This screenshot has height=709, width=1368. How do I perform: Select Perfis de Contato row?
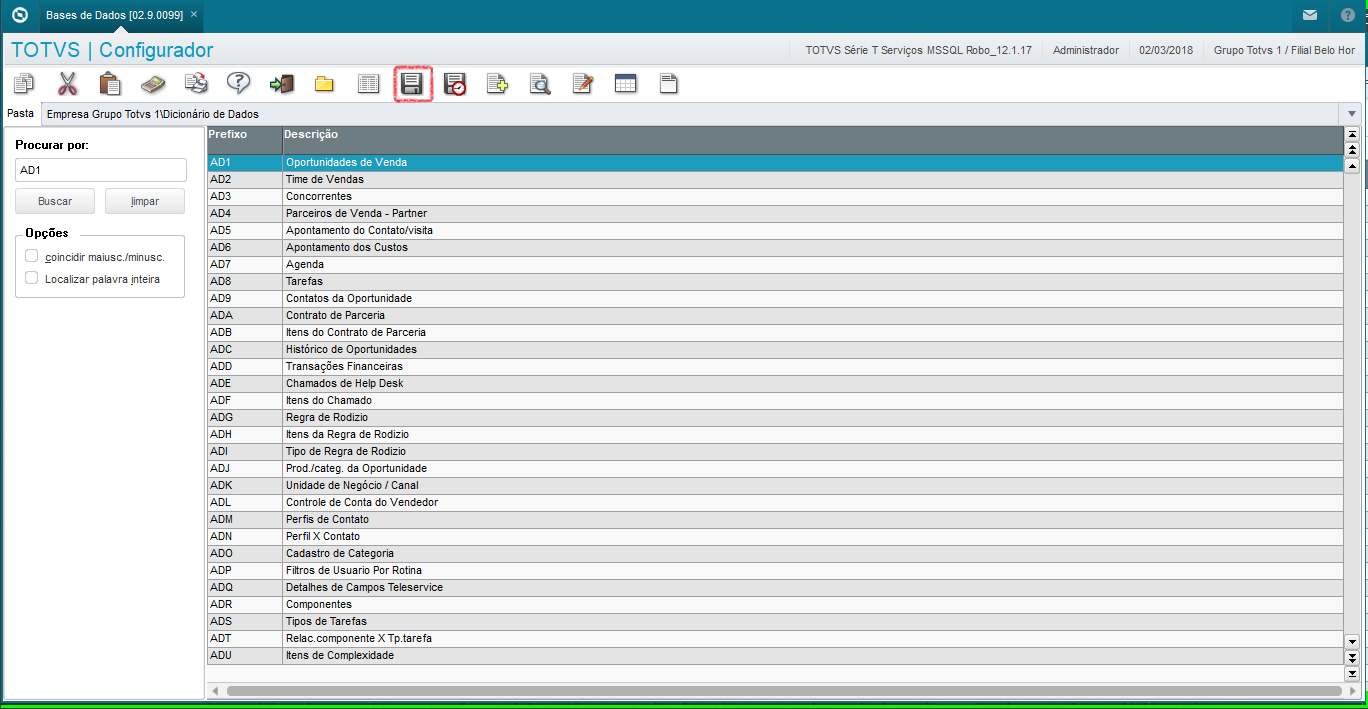tap(774, 519)
